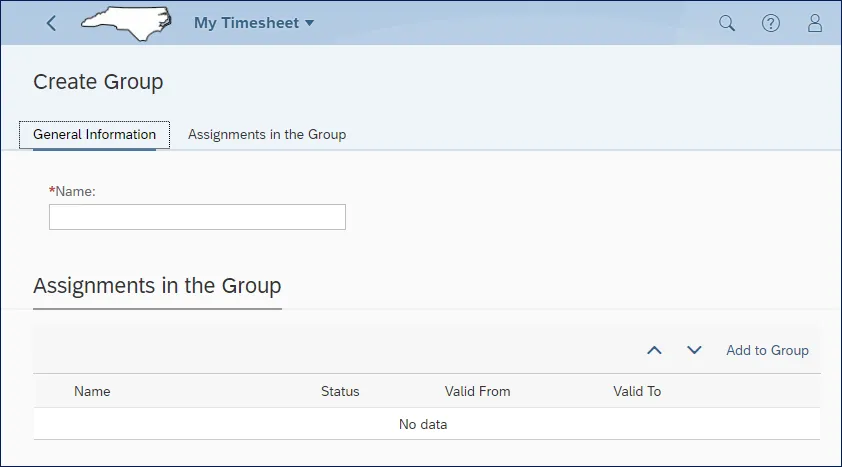Click the North Carolina state logo
Image resolution: width=842 pixels, height=467 pixels.
(x=130, y=23)
